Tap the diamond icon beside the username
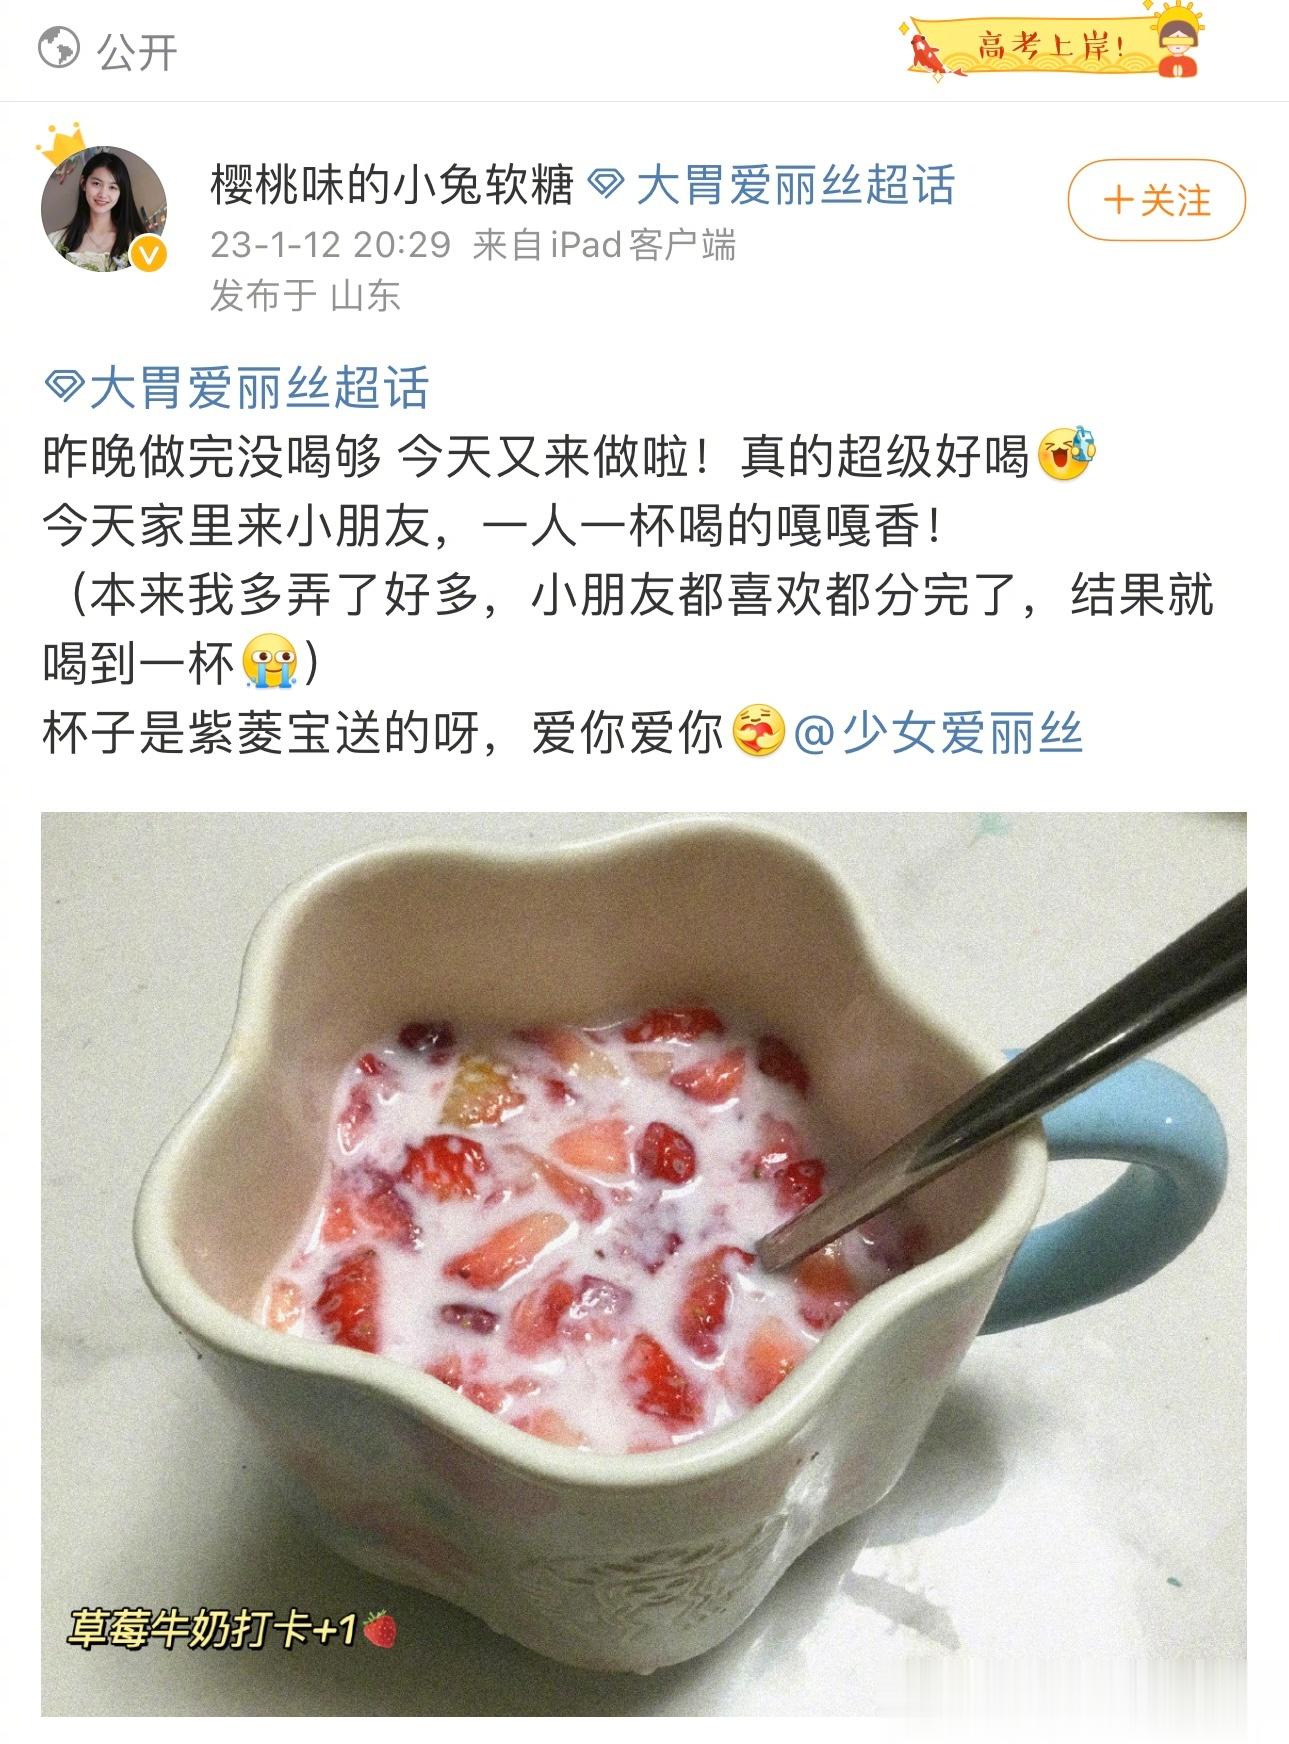The height and width of the screenshot is (1744, 1289). pos(606,184)
